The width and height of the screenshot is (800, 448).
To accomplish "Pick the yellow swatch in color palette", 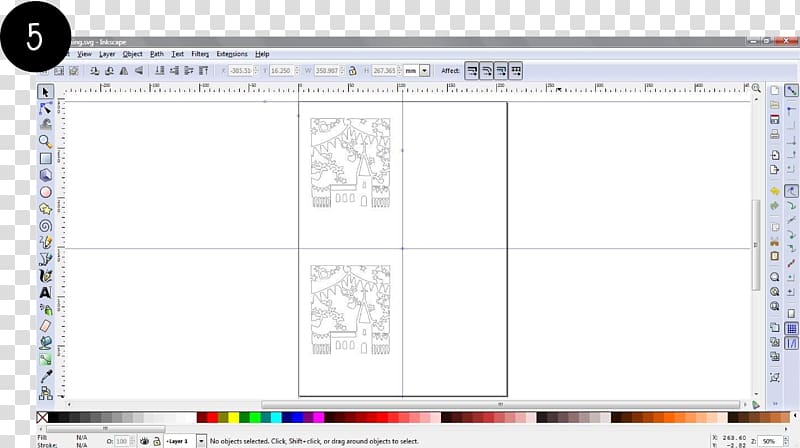I will (x=234, y=417).
